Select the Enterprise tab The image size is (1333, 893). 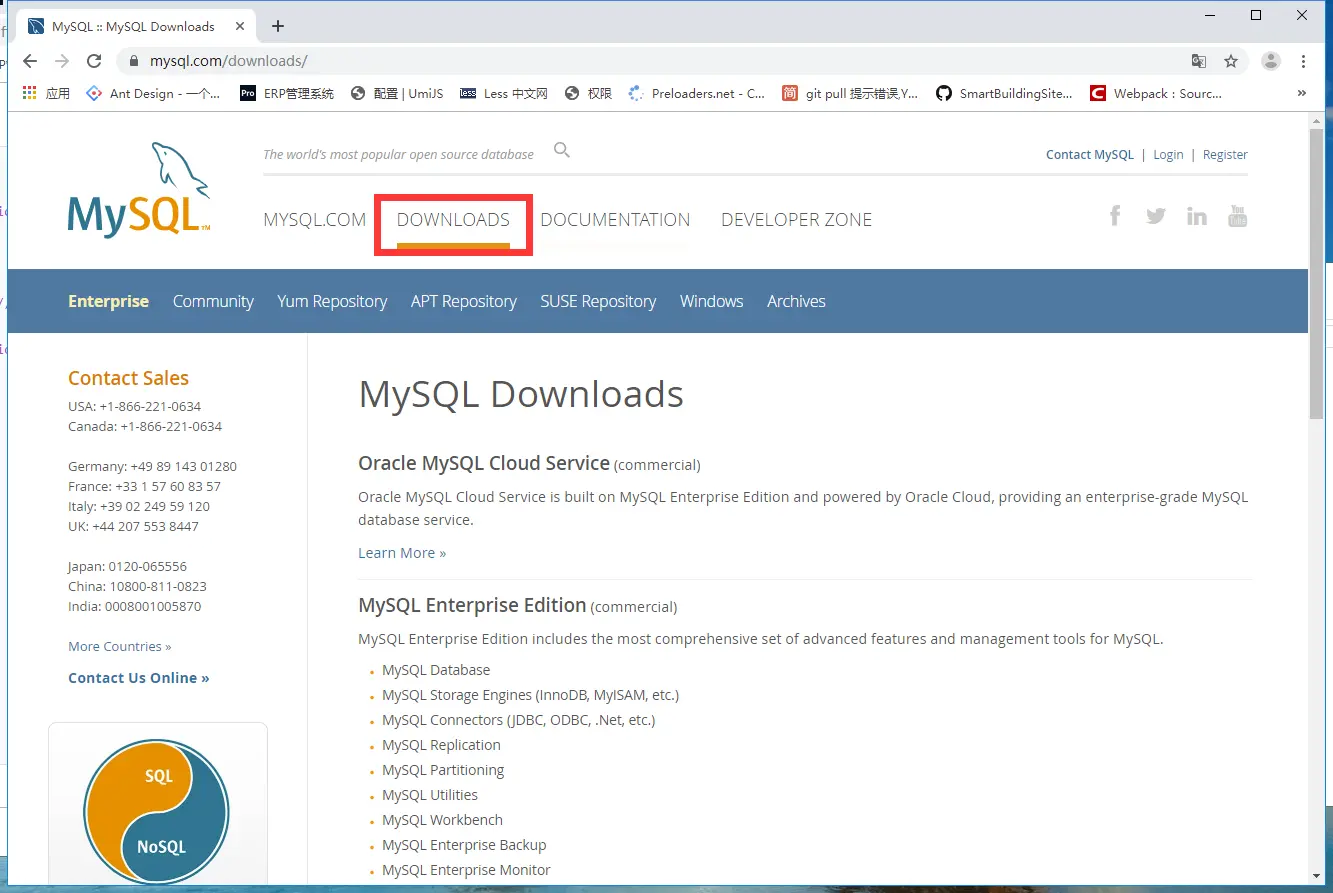[108, 301]
